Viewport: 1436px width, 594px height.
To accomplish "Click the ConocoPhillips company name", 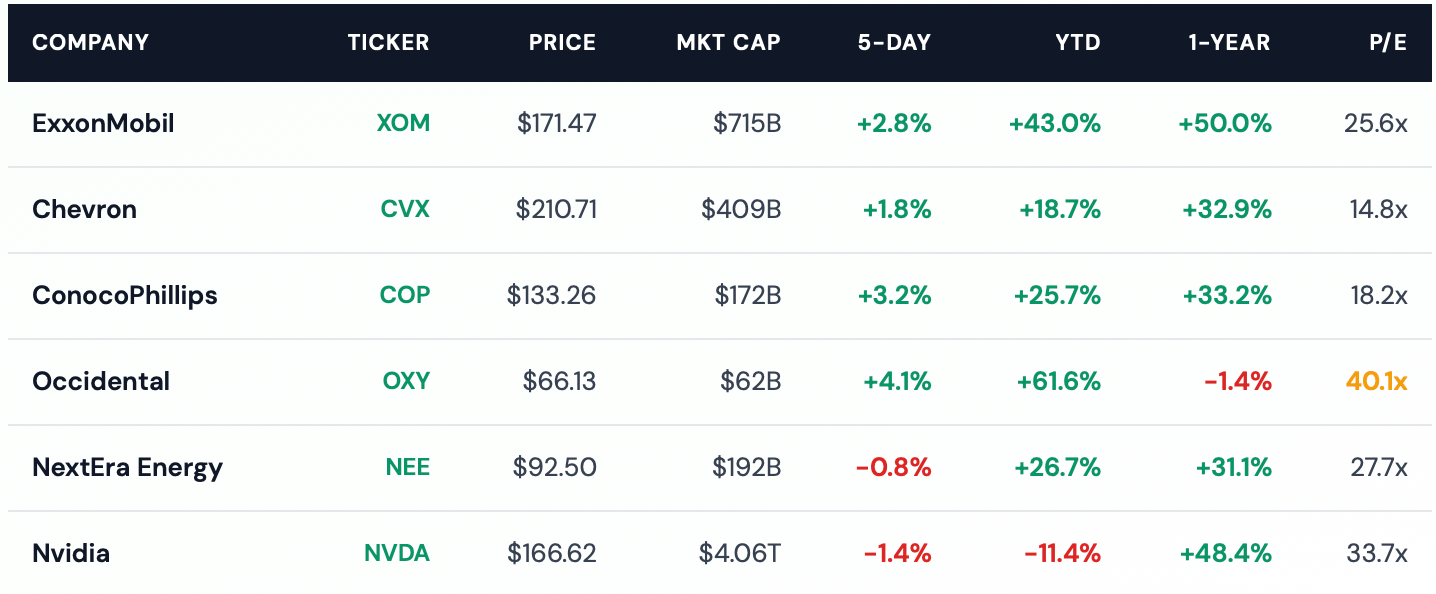I will click(124, 296).
